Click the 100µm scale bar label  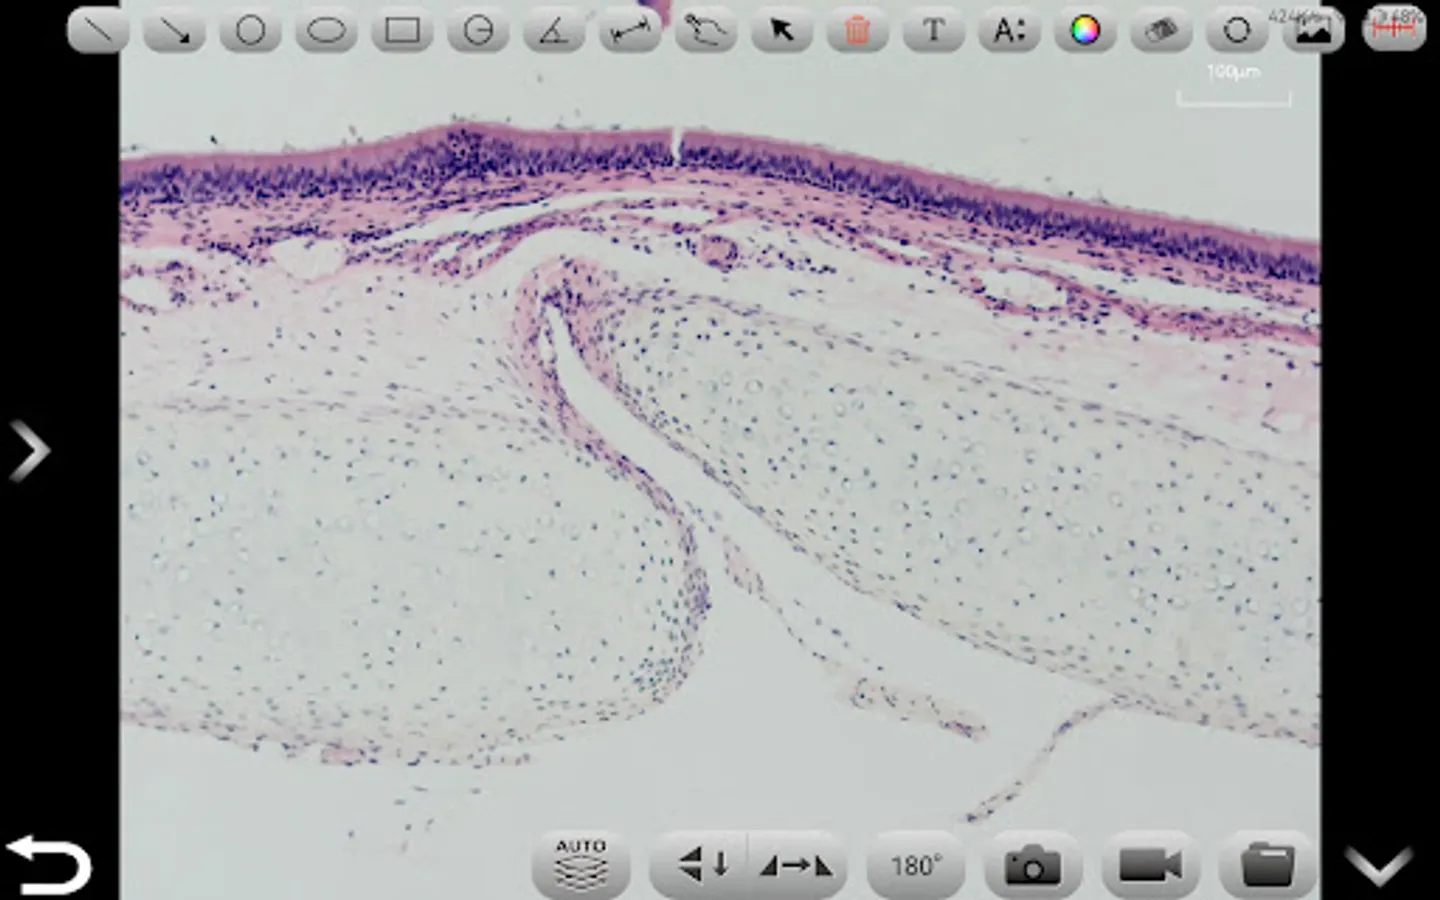[1233, 72]
